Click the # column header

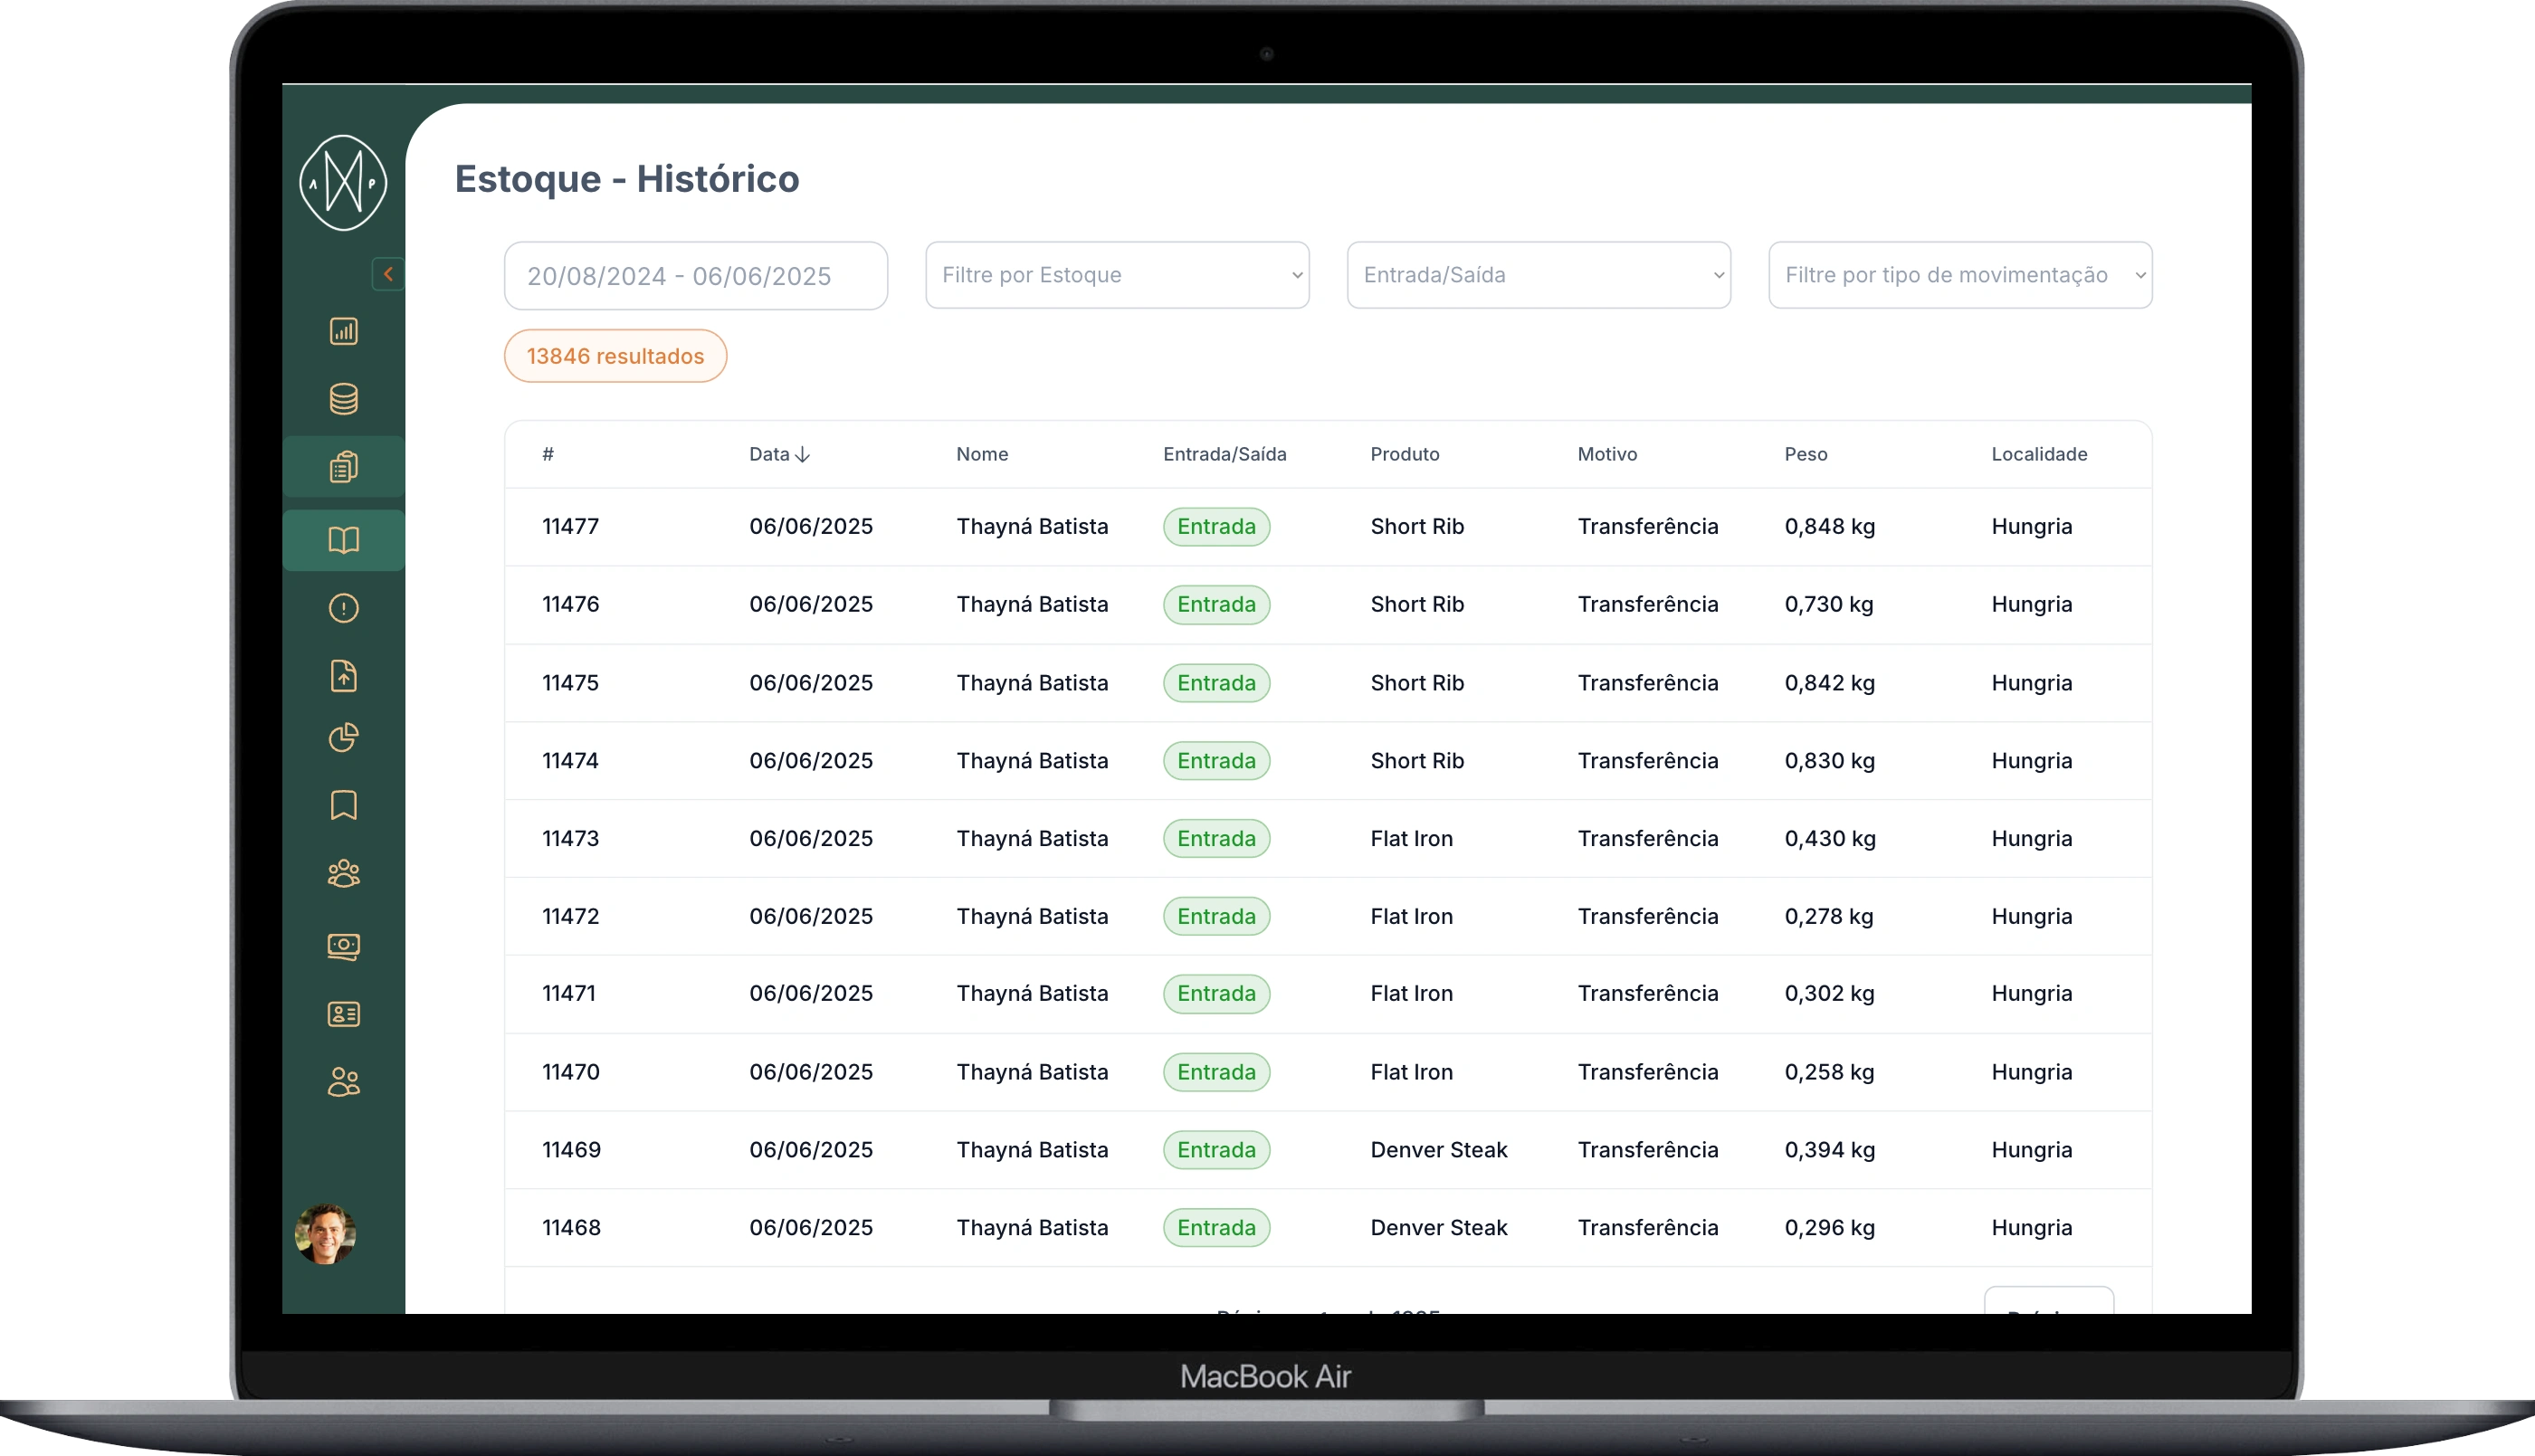(548, 454)
